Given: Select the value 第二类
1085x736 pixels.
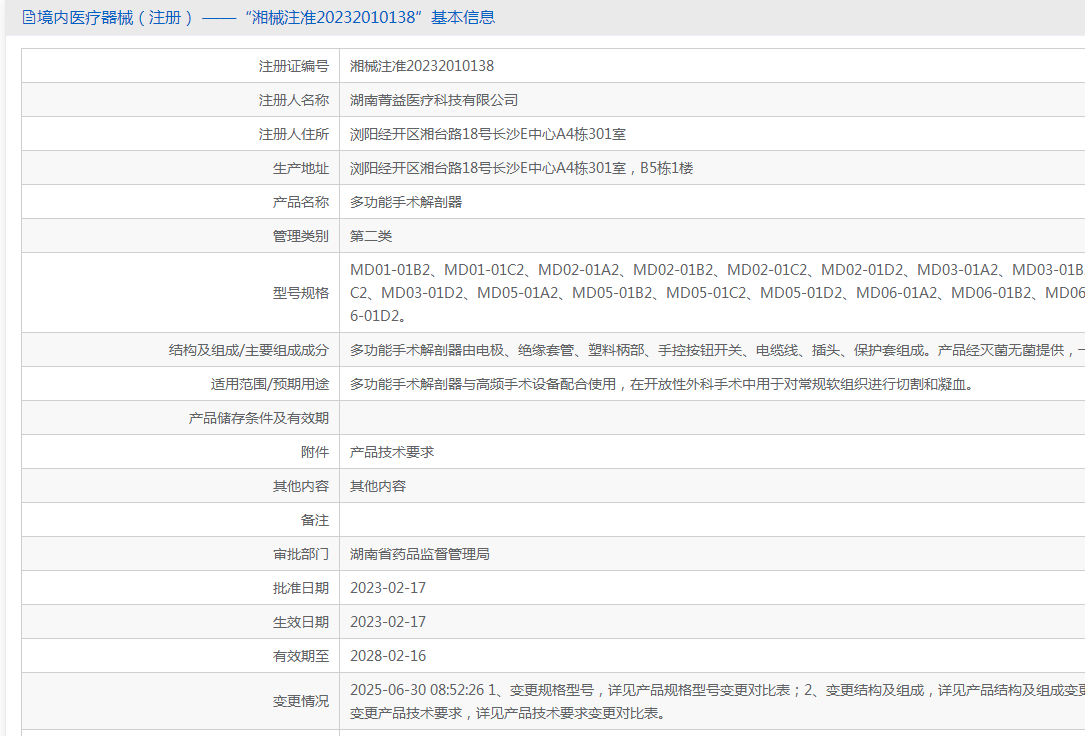Looking at the screenshot, I should click(371, 235).
